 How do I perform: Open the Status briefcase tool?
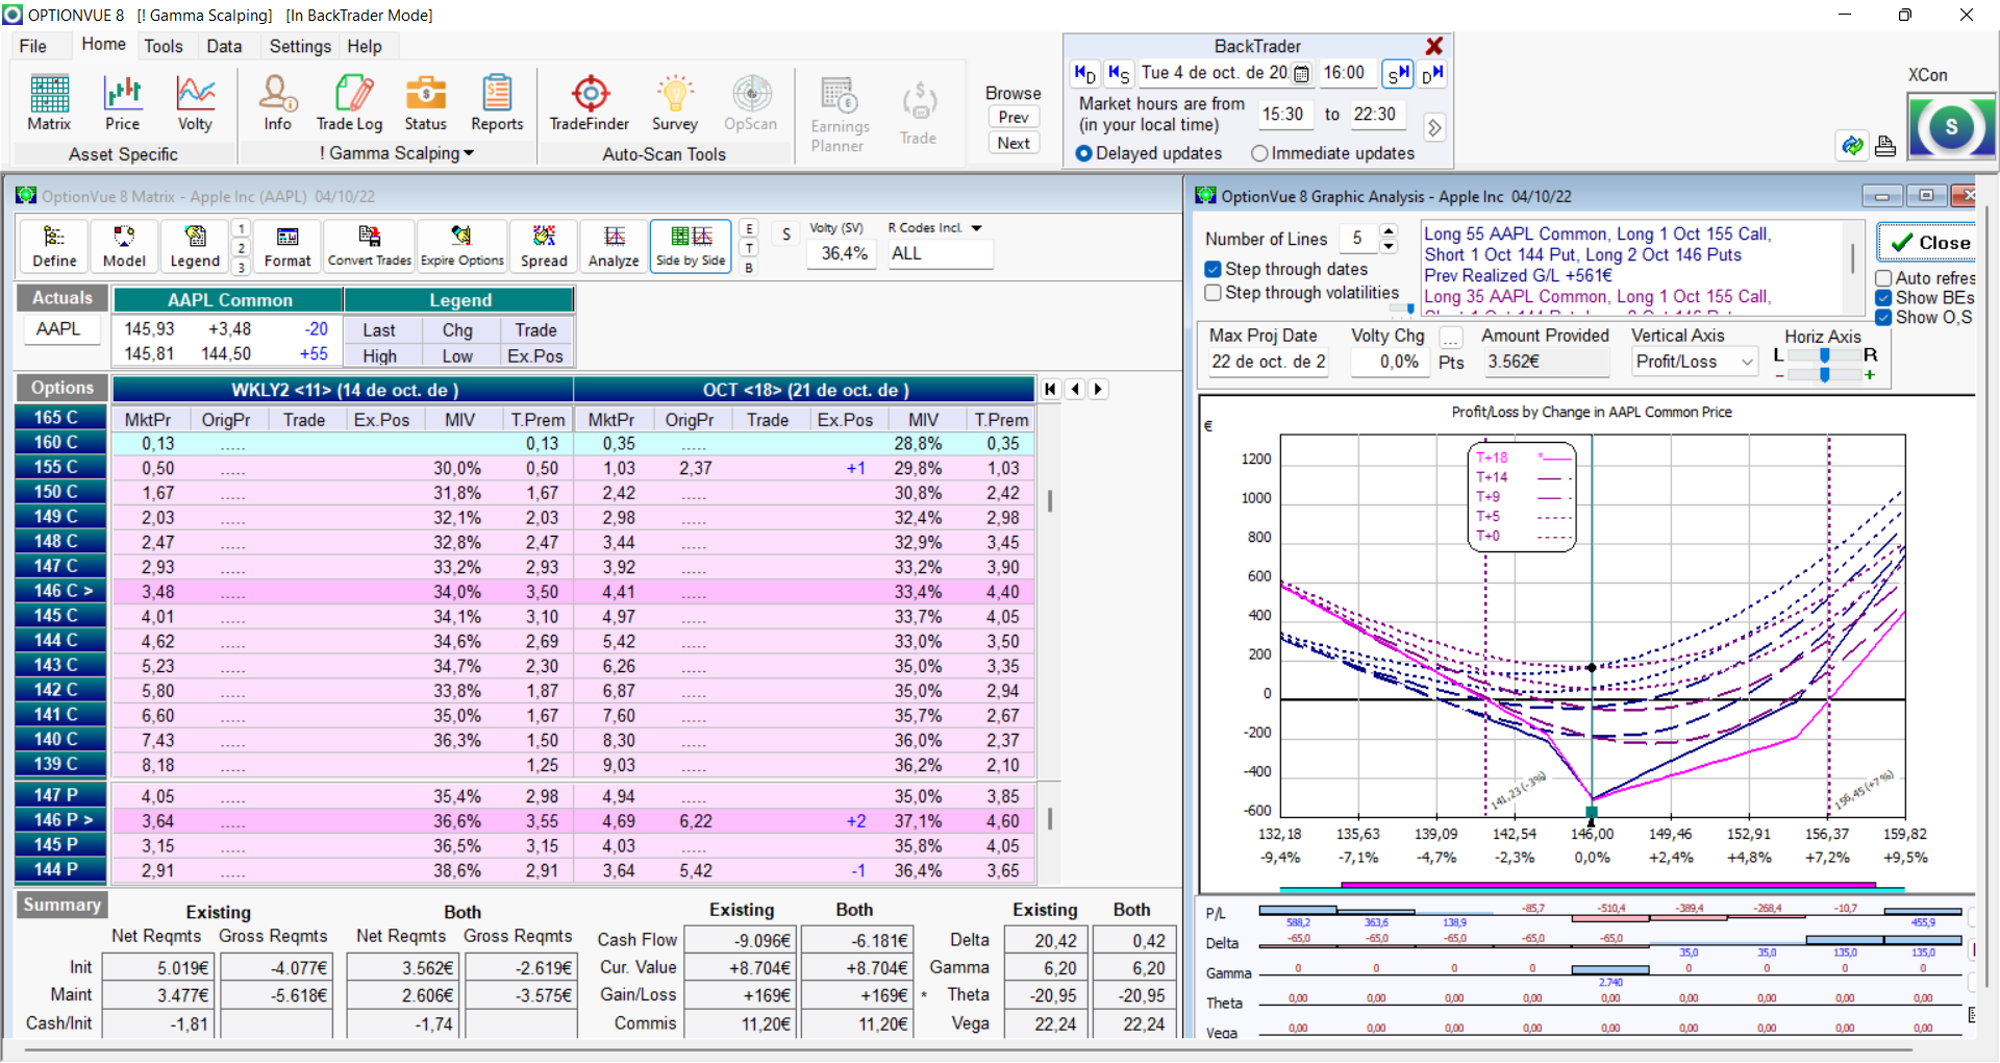click(425, 104)
